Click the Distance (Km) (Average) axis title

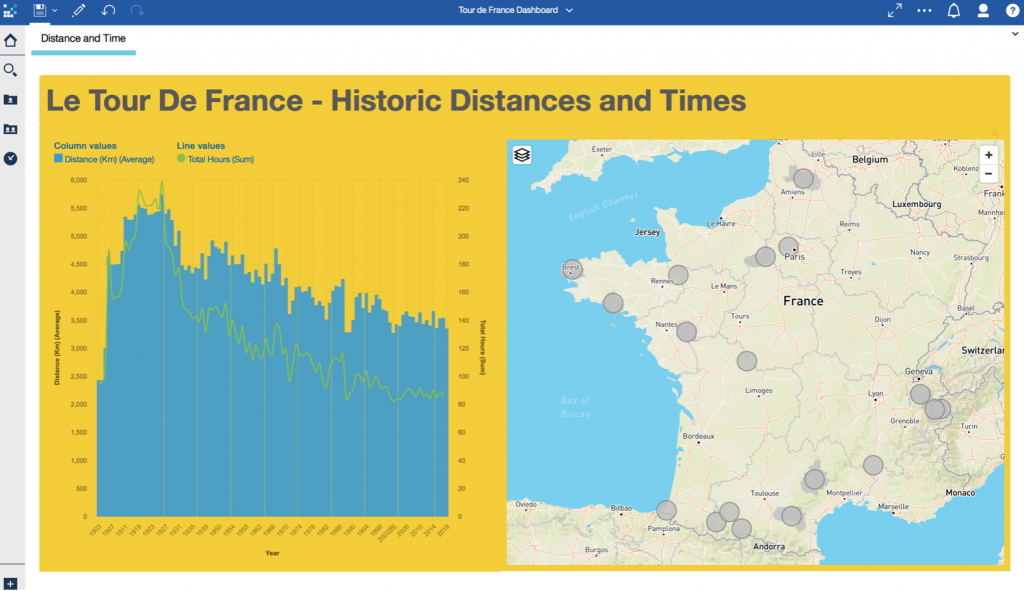click(57, 347)
